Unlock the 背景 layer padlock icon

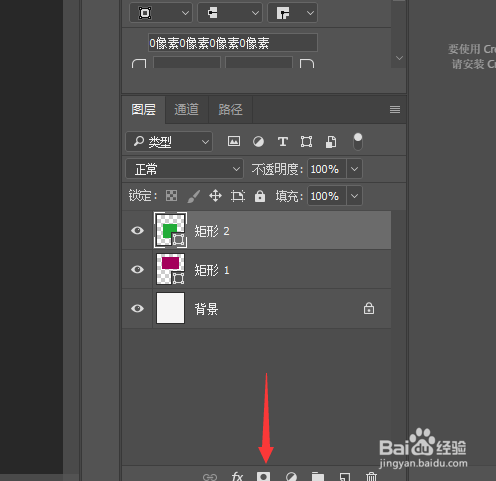click(369, 308)
